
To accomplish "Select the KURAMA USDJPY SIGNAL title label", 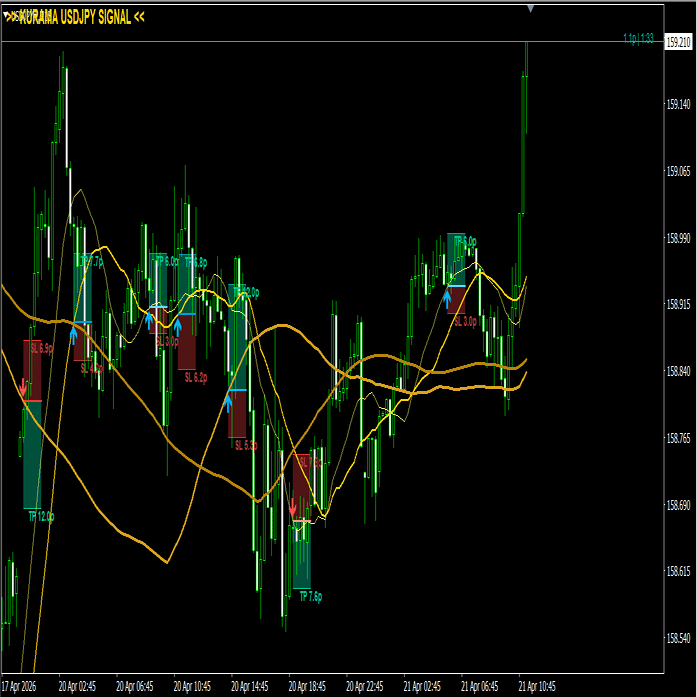I will pyautogui.click(x=75, y=17).
